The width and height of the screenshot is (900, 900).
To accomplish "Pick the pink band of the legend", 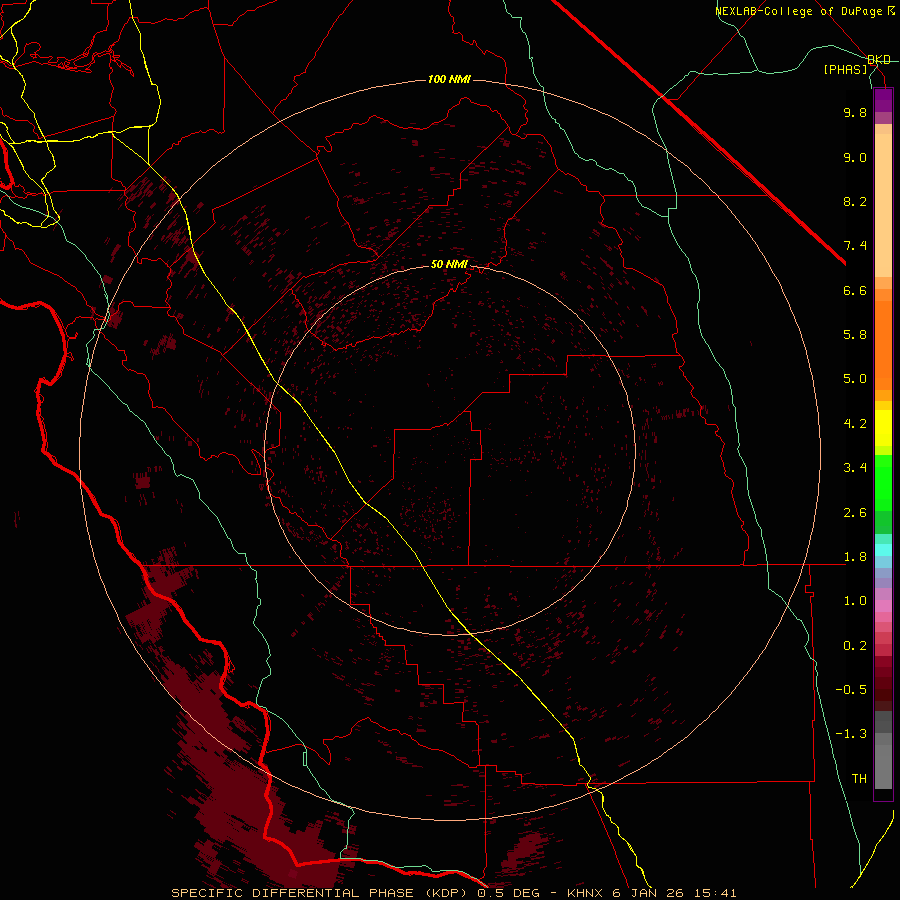I will tap(883, 606).
